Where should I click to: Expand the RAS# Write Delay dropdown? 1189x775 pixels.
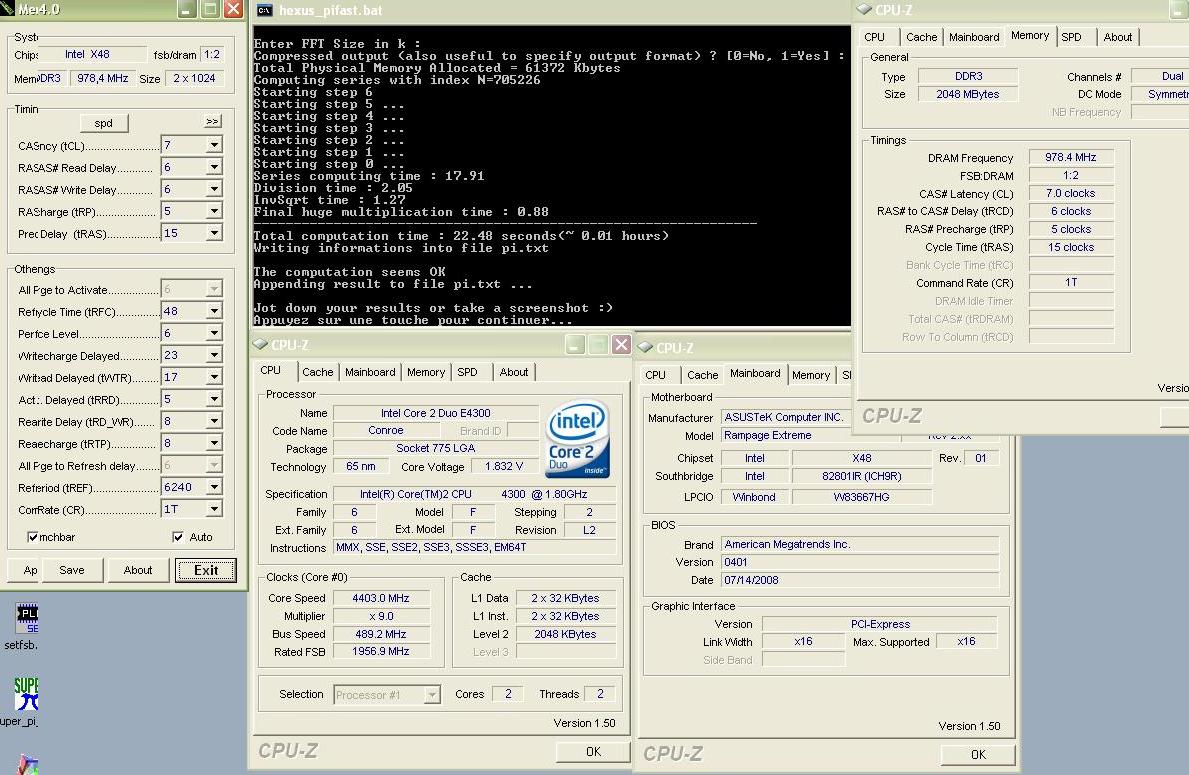tap(215, 189)
